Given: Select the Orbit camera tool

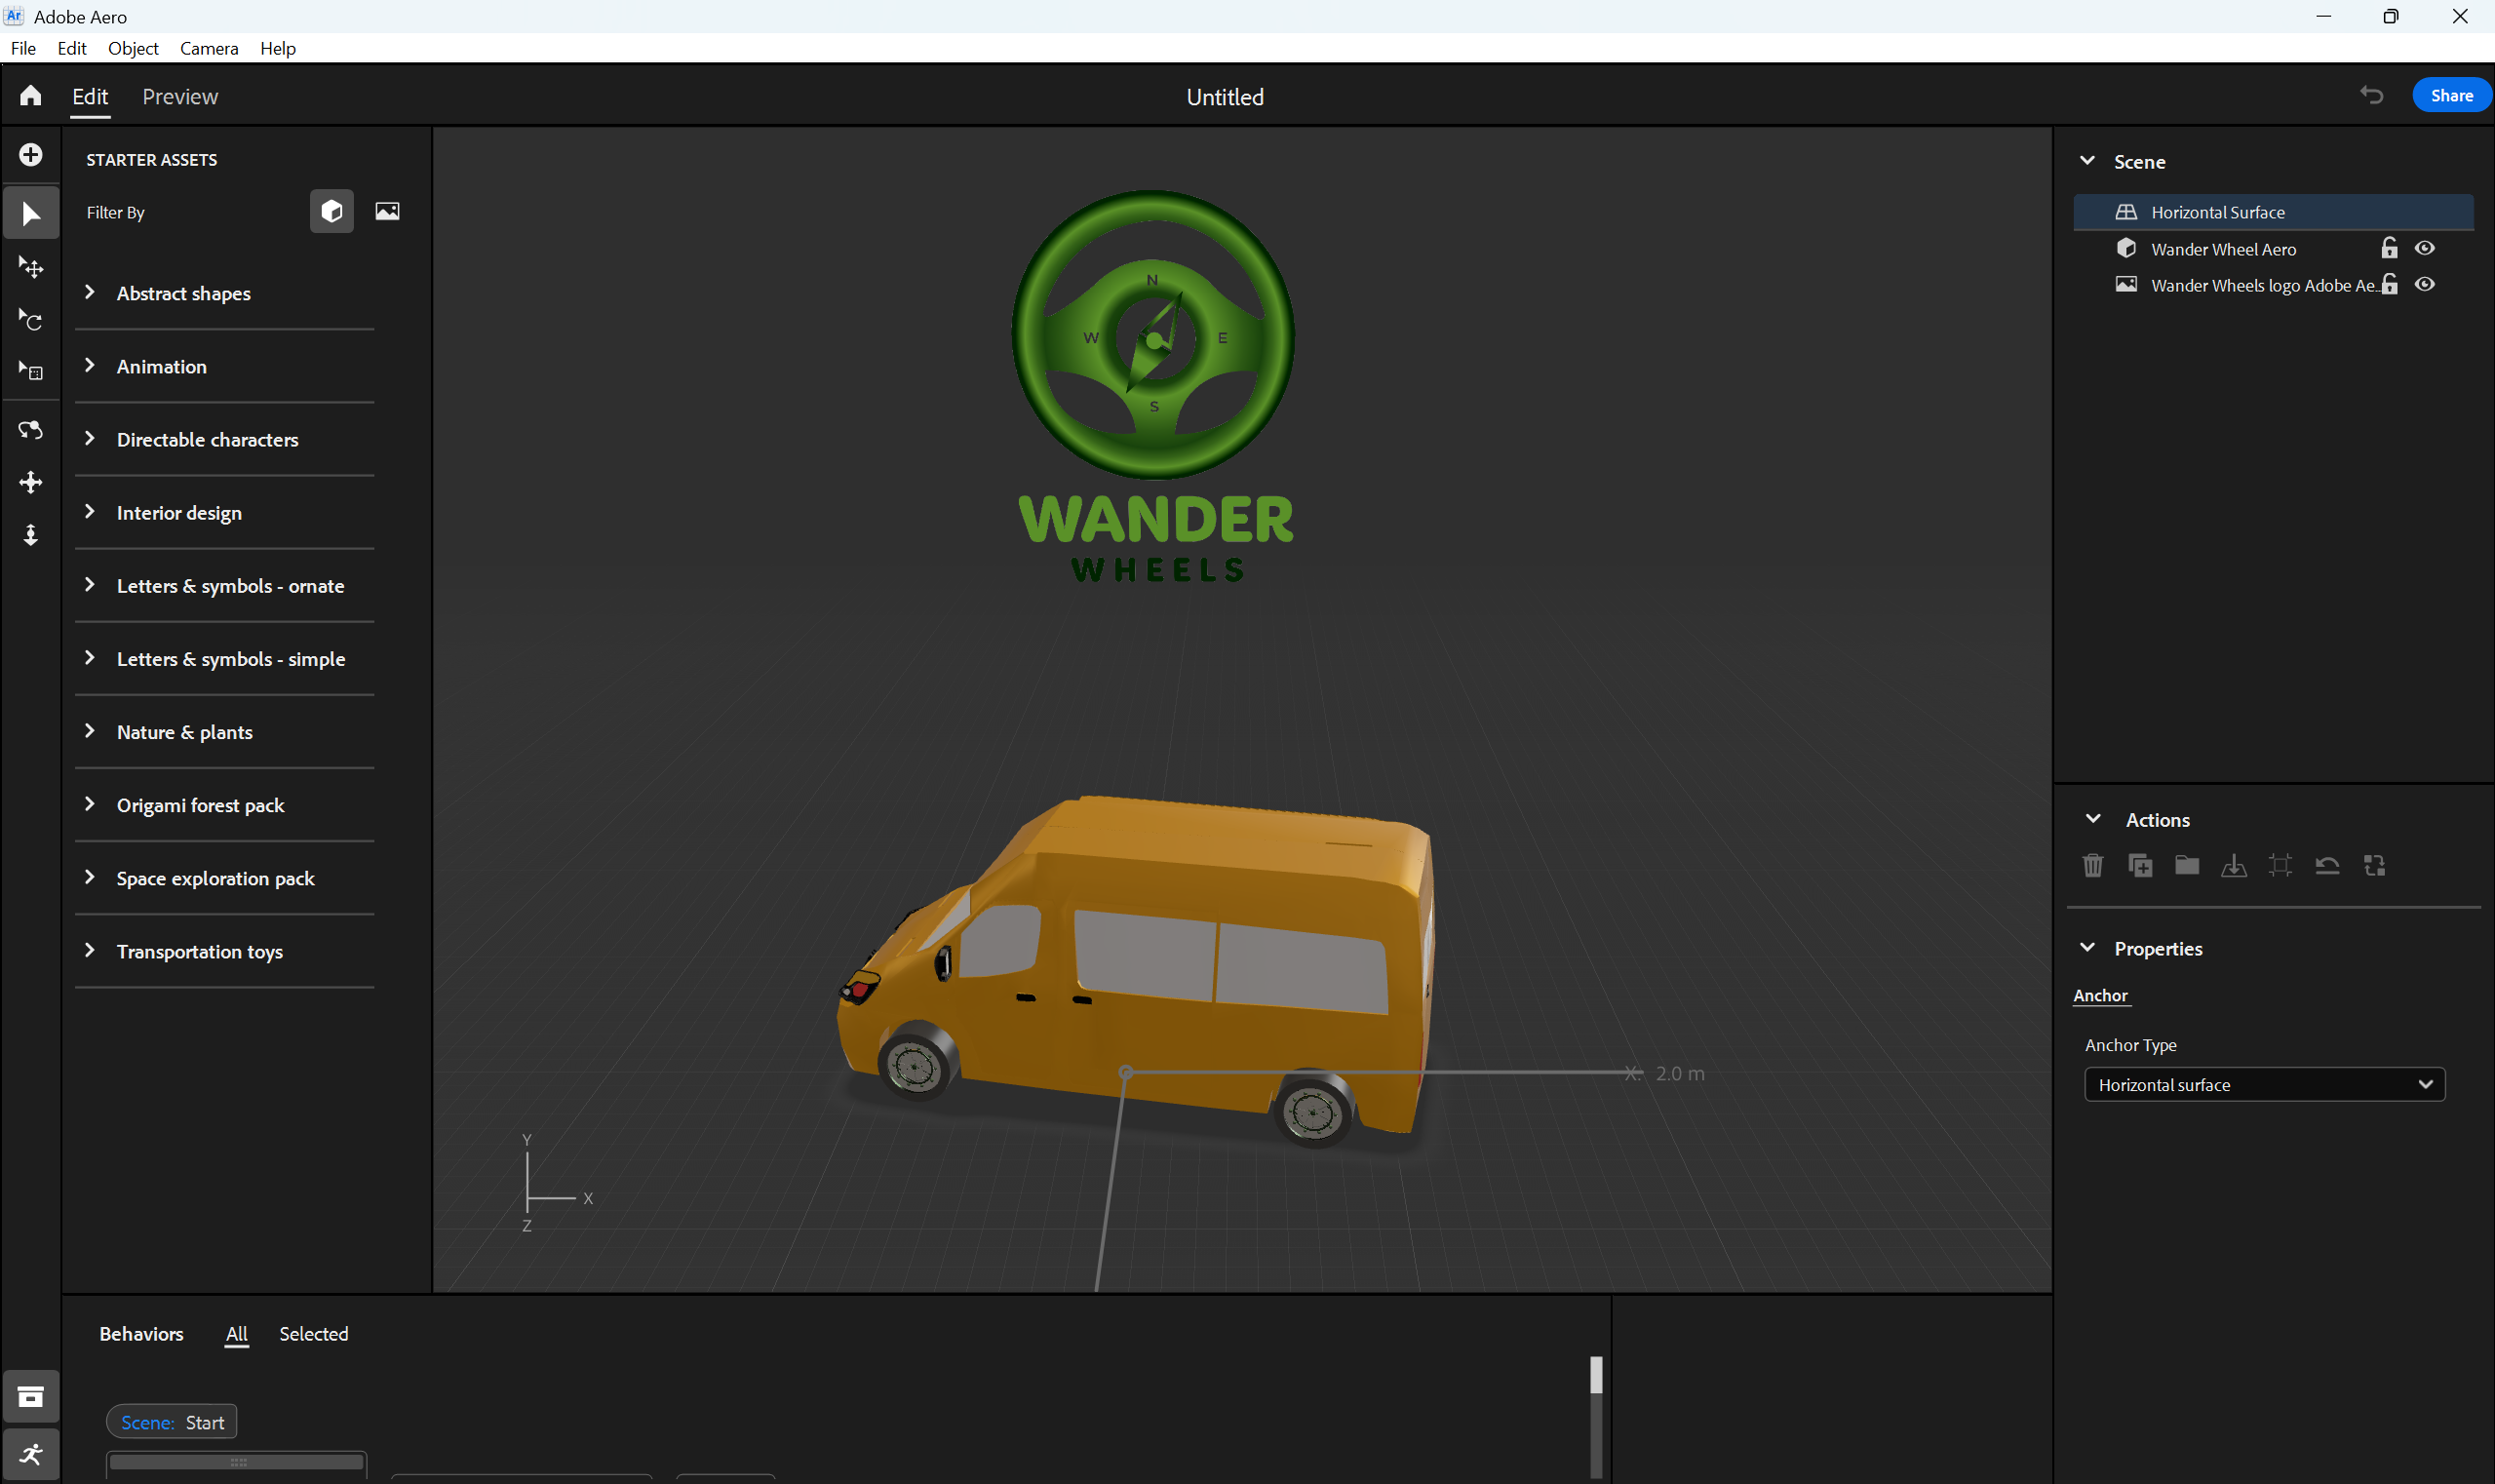Looking at the screenshot, I should coord(31,431).
